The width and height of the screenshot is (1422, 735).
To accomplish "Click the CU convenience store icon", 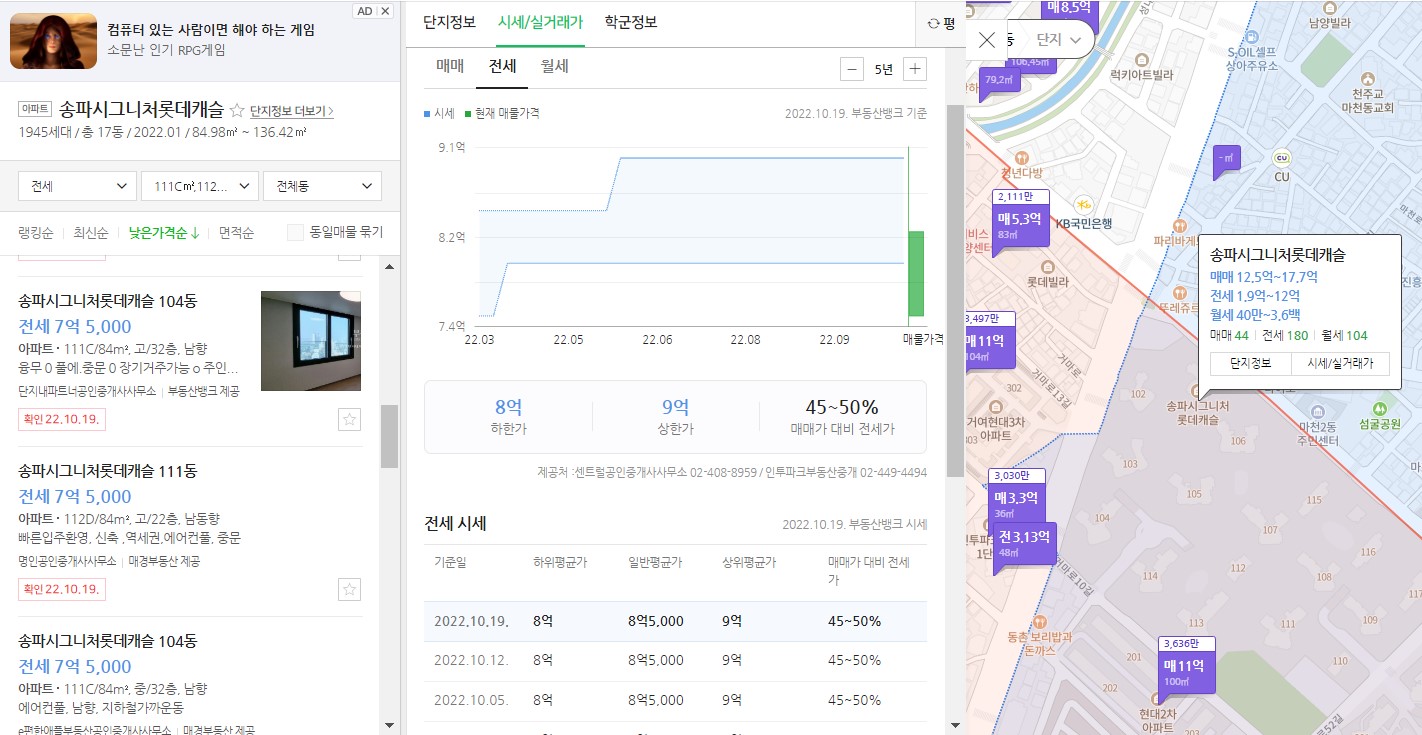I will [x=1282, y=158].
